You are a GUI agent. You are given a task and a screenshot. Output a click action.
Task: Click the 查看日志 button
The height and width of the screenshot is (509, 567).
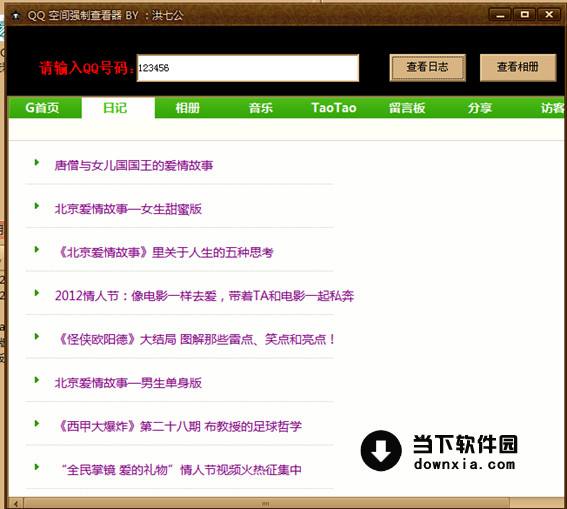[x=427, y=68]
